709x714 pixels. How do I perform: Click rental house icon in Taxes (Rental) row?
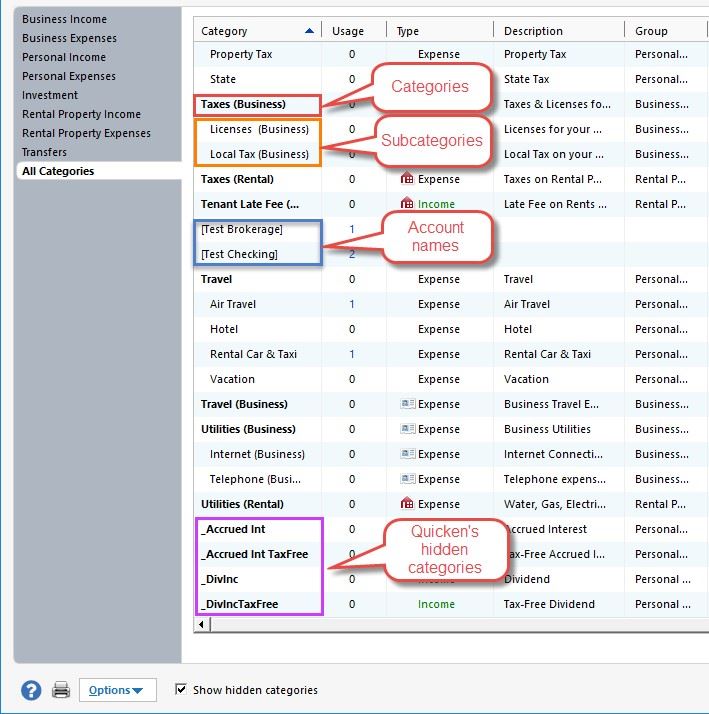pyautogui.click(x=406, y=179)
